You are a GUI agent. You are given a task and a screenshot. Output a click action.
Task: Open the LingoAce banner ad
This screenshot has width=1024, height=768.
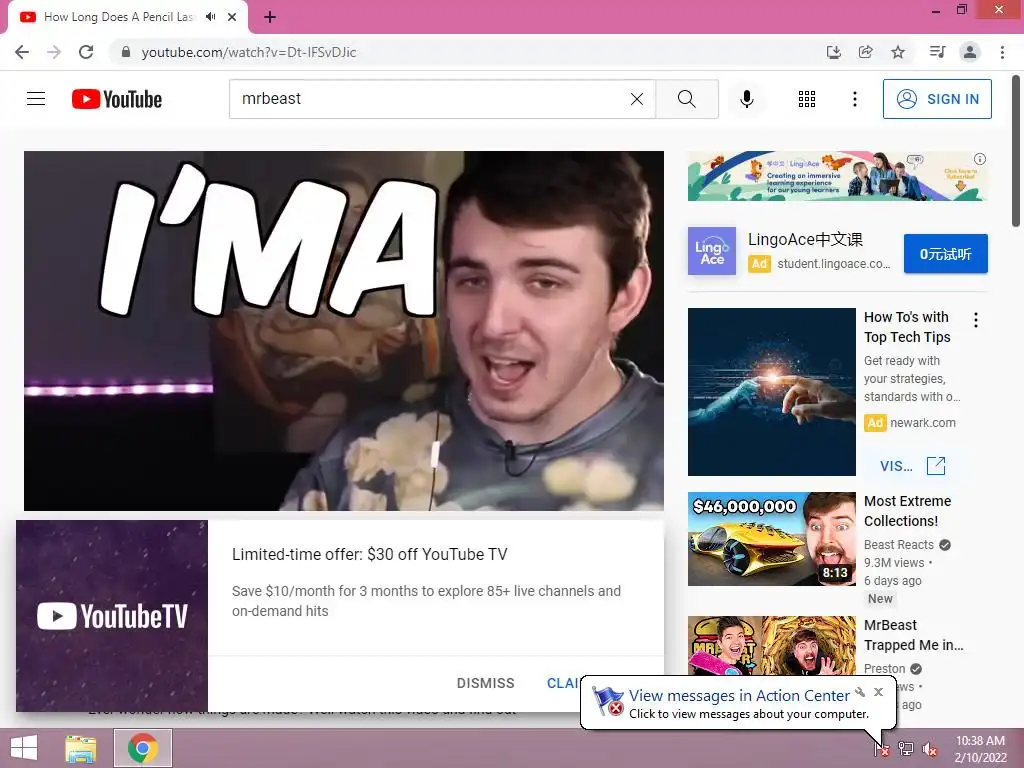pos(837,176)
